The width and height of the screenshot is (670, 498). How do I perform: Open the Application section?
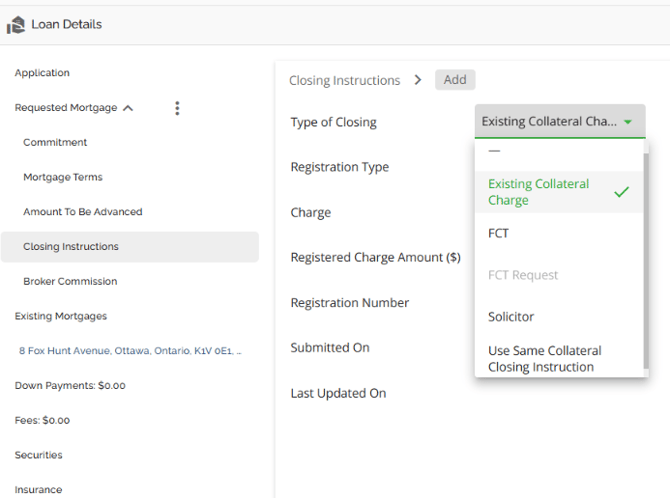(x=42, y=73)
